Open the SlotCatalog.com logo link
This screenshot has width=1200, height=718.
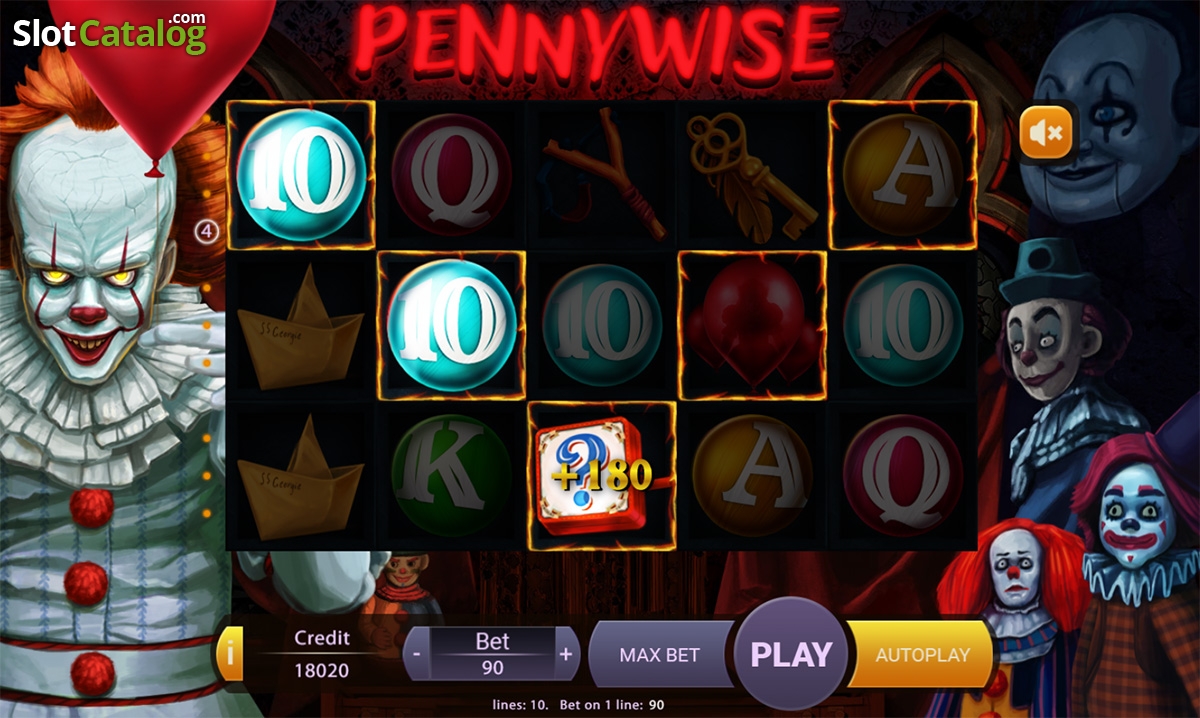point(109,33)
